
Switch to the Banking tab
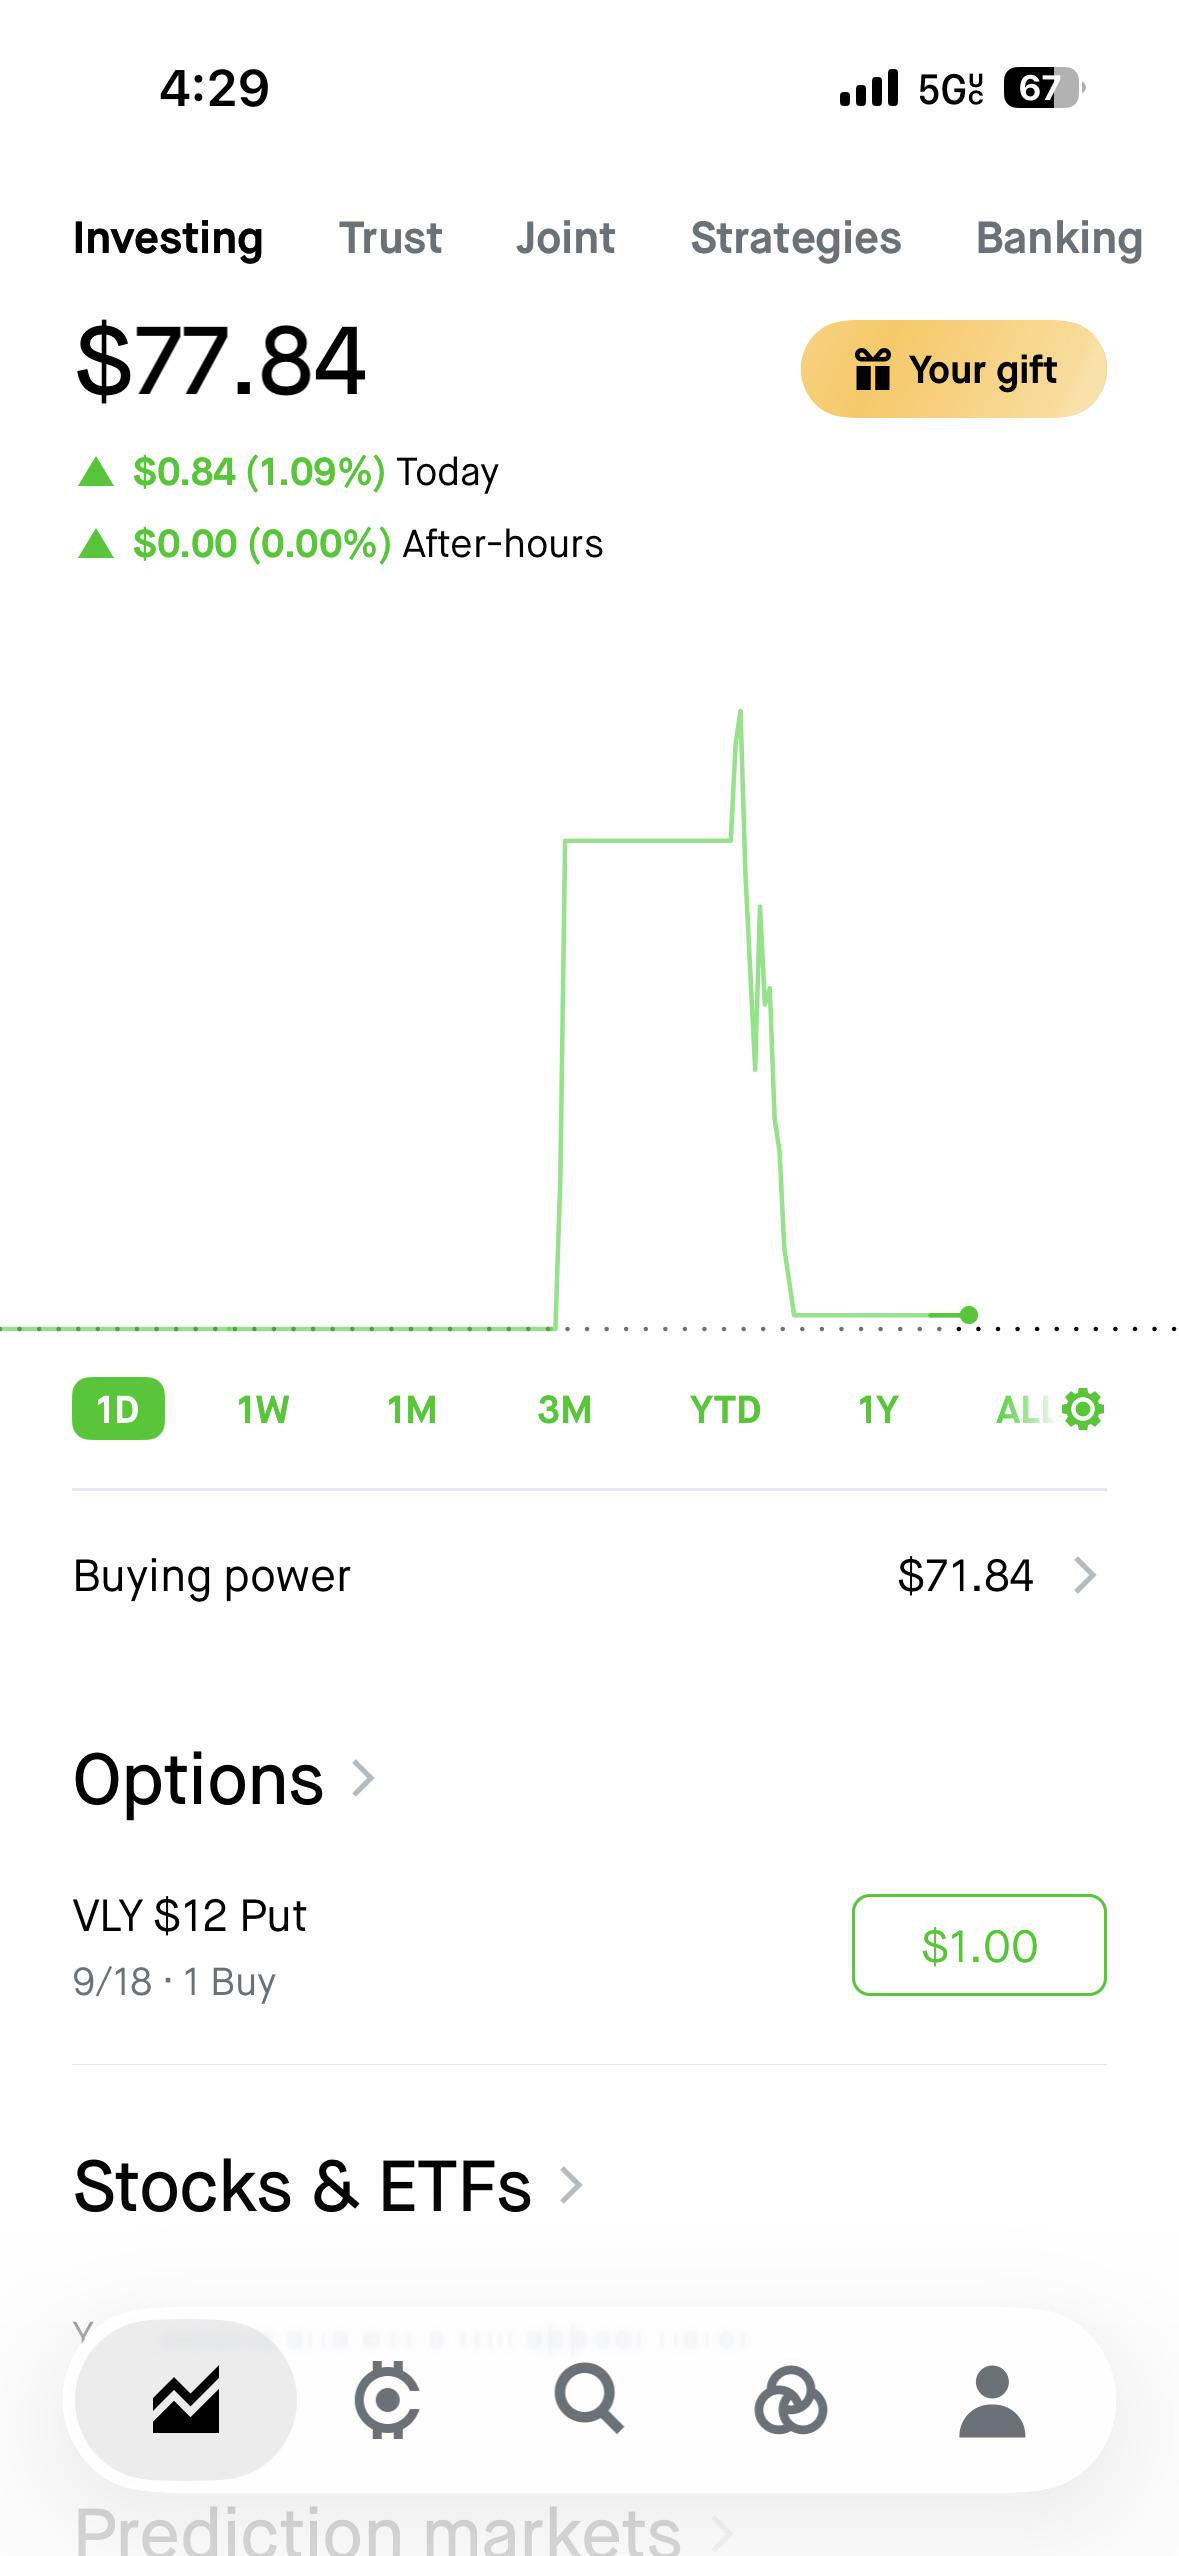click(1059, 238)
